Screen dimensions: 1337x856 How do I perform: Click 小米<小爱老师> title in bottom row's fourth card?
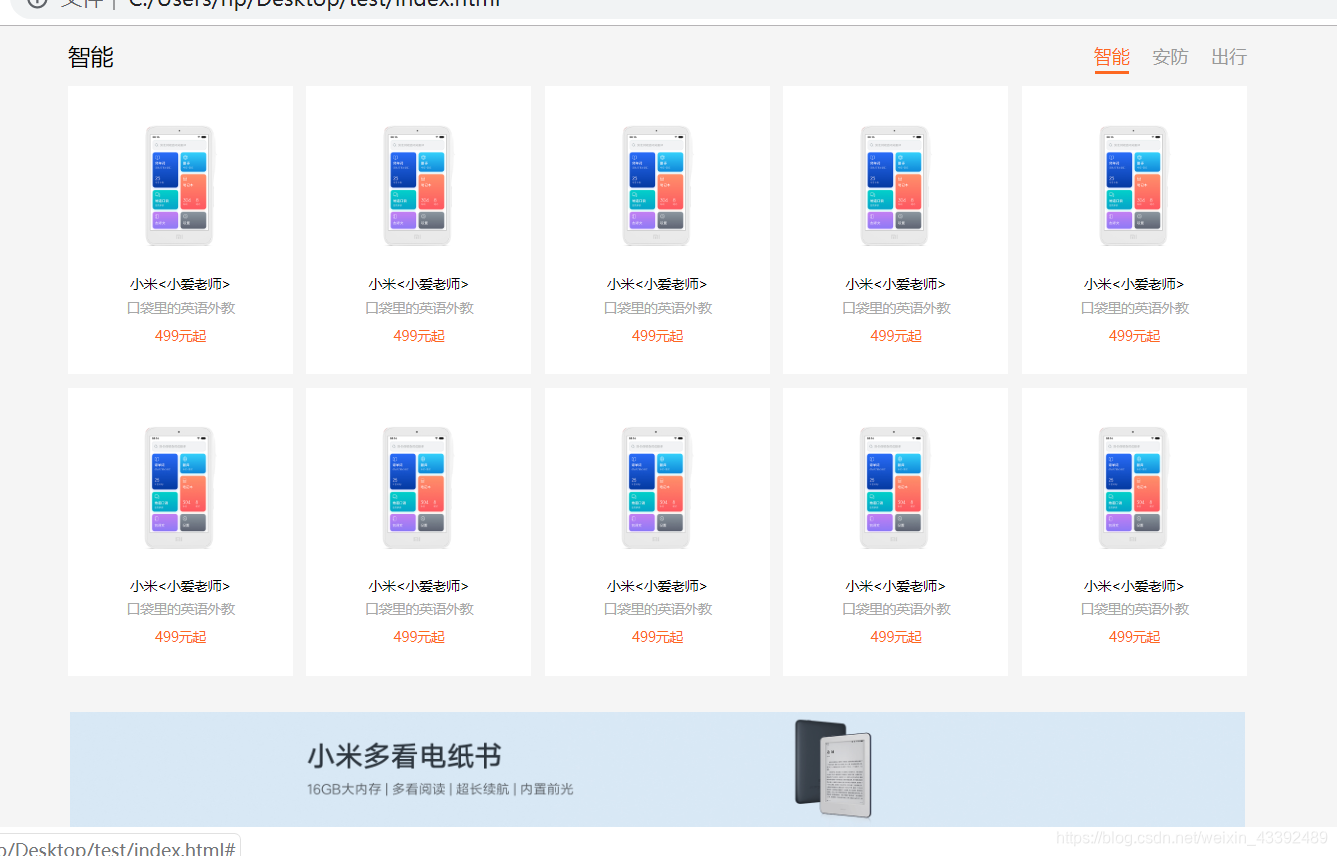click(x=895, y=586)
